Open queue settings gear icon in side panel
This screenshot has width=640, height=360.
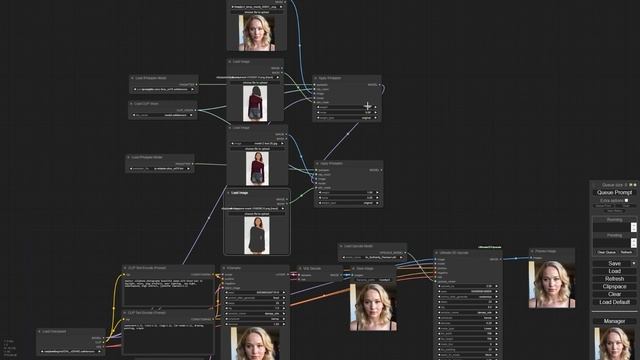(x=631, y=185)
